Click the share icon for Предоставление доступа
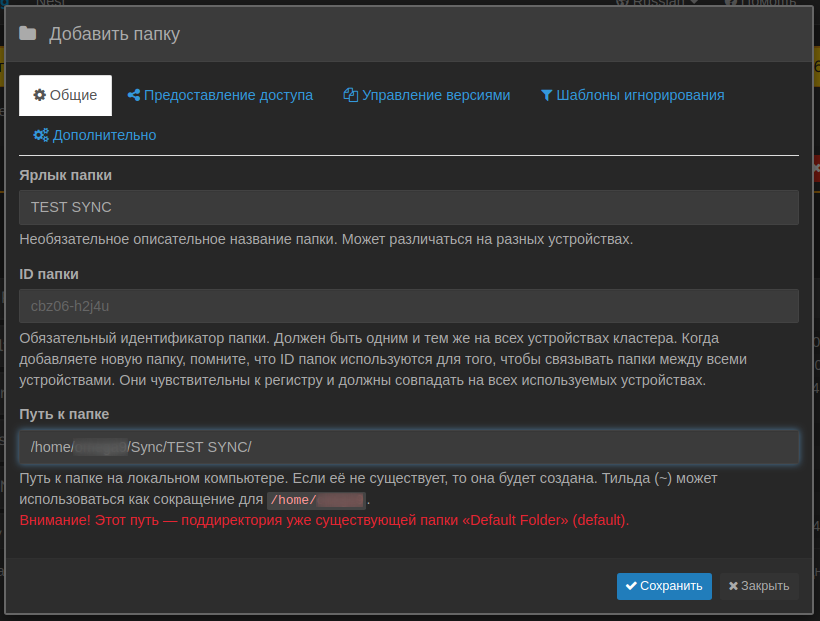 [x=133, y=95]
